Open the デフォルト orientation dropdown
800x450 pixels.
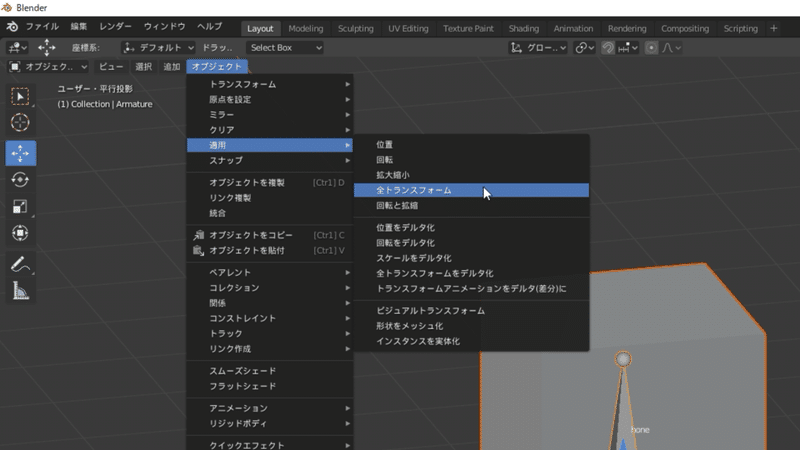coord(158,48)
